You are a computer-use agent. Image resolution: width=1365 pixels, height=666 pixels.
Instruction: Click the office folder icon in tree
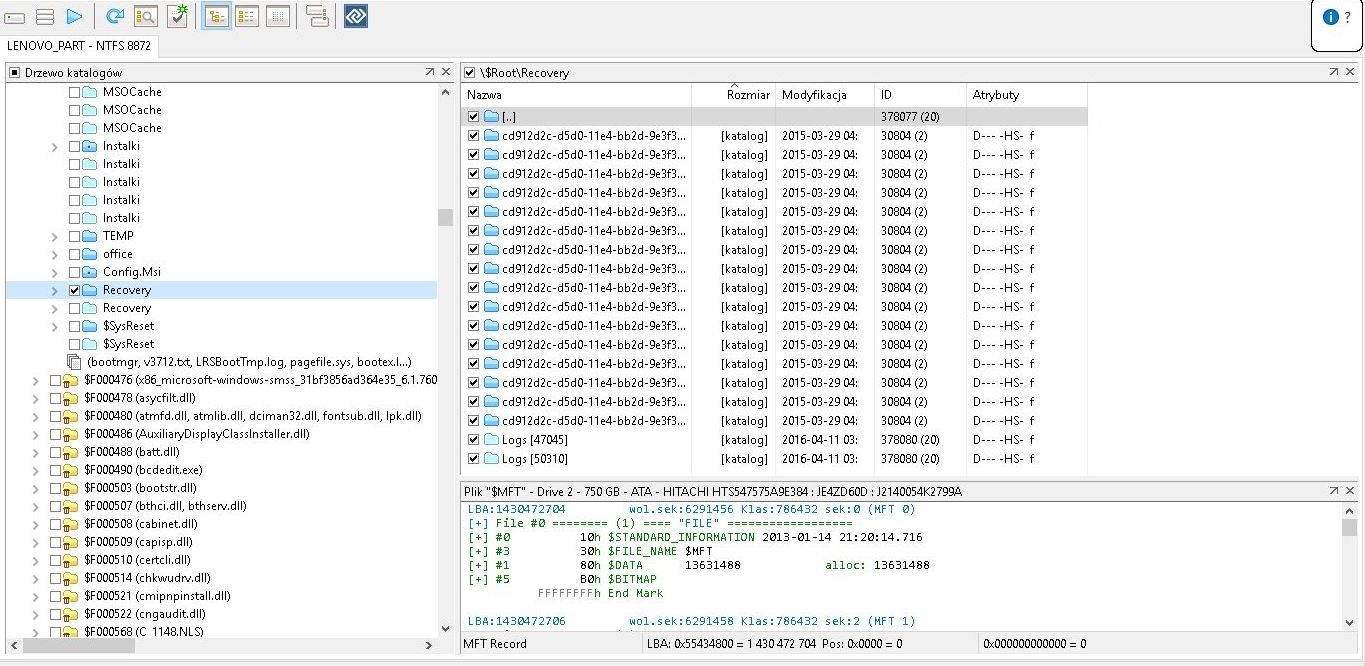point(90,254)
